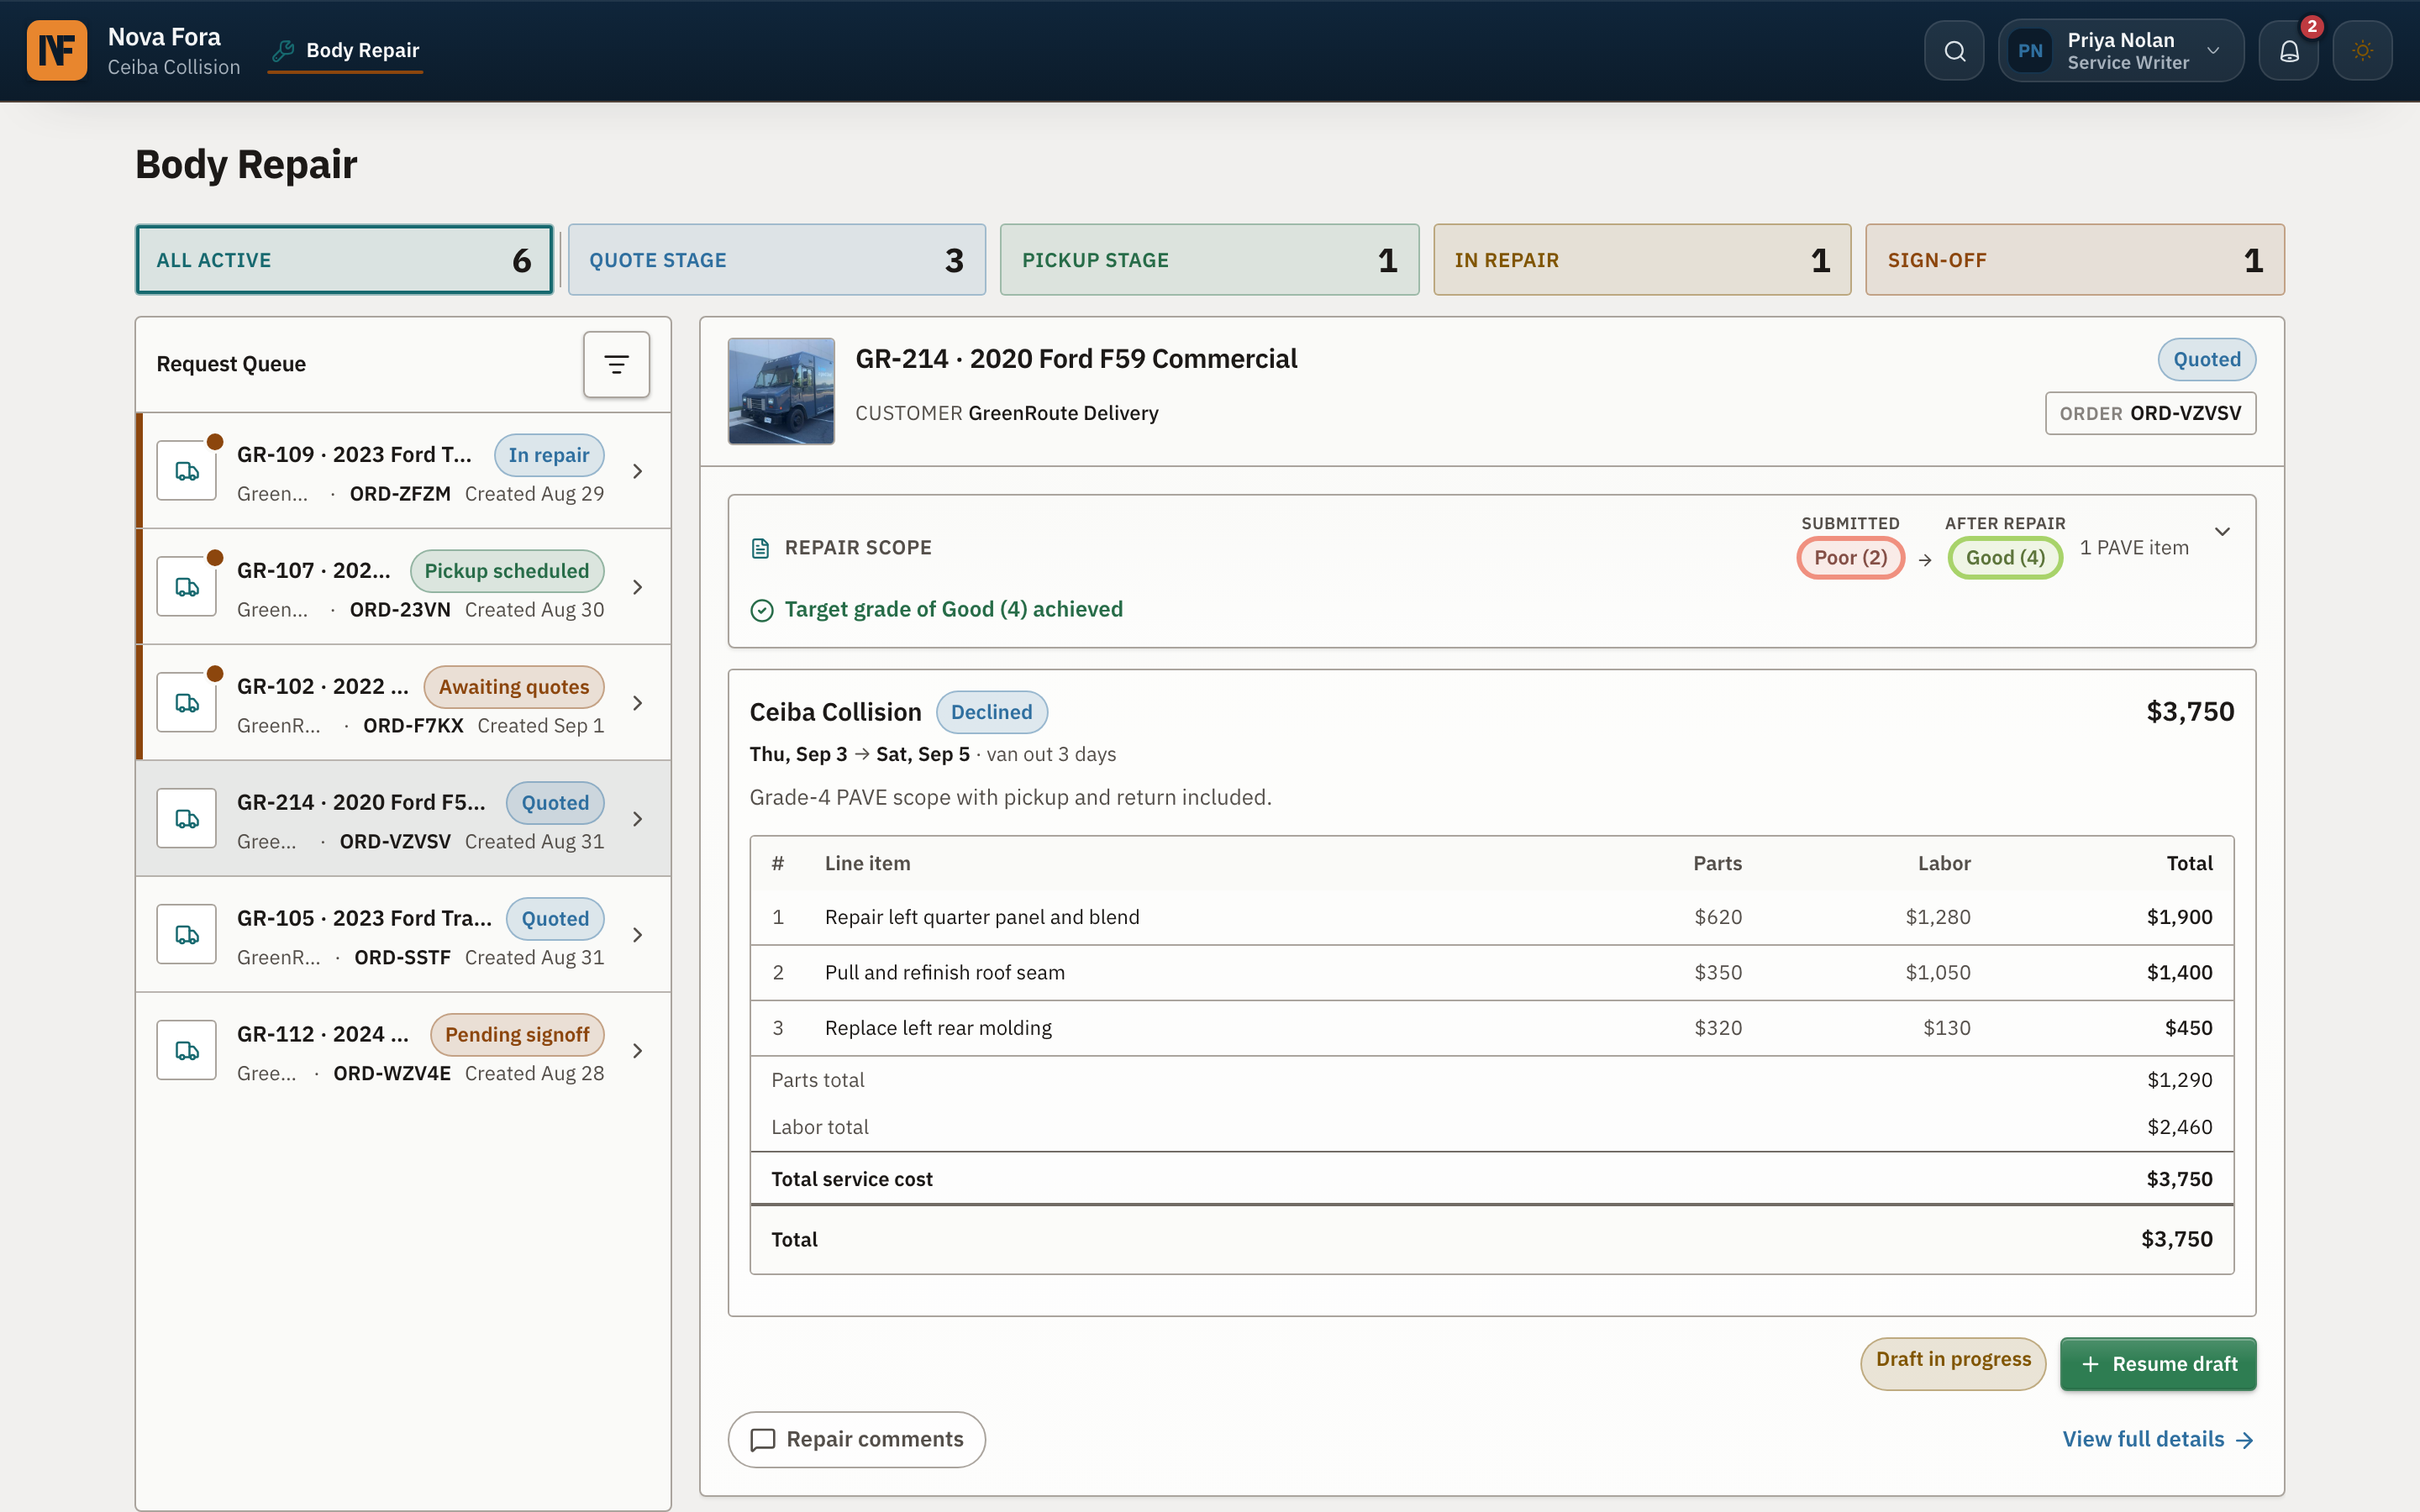This screenshot has width=2420, height=1512.
Task: Open the search icon in header
Action: click(x=1954, y=50)
